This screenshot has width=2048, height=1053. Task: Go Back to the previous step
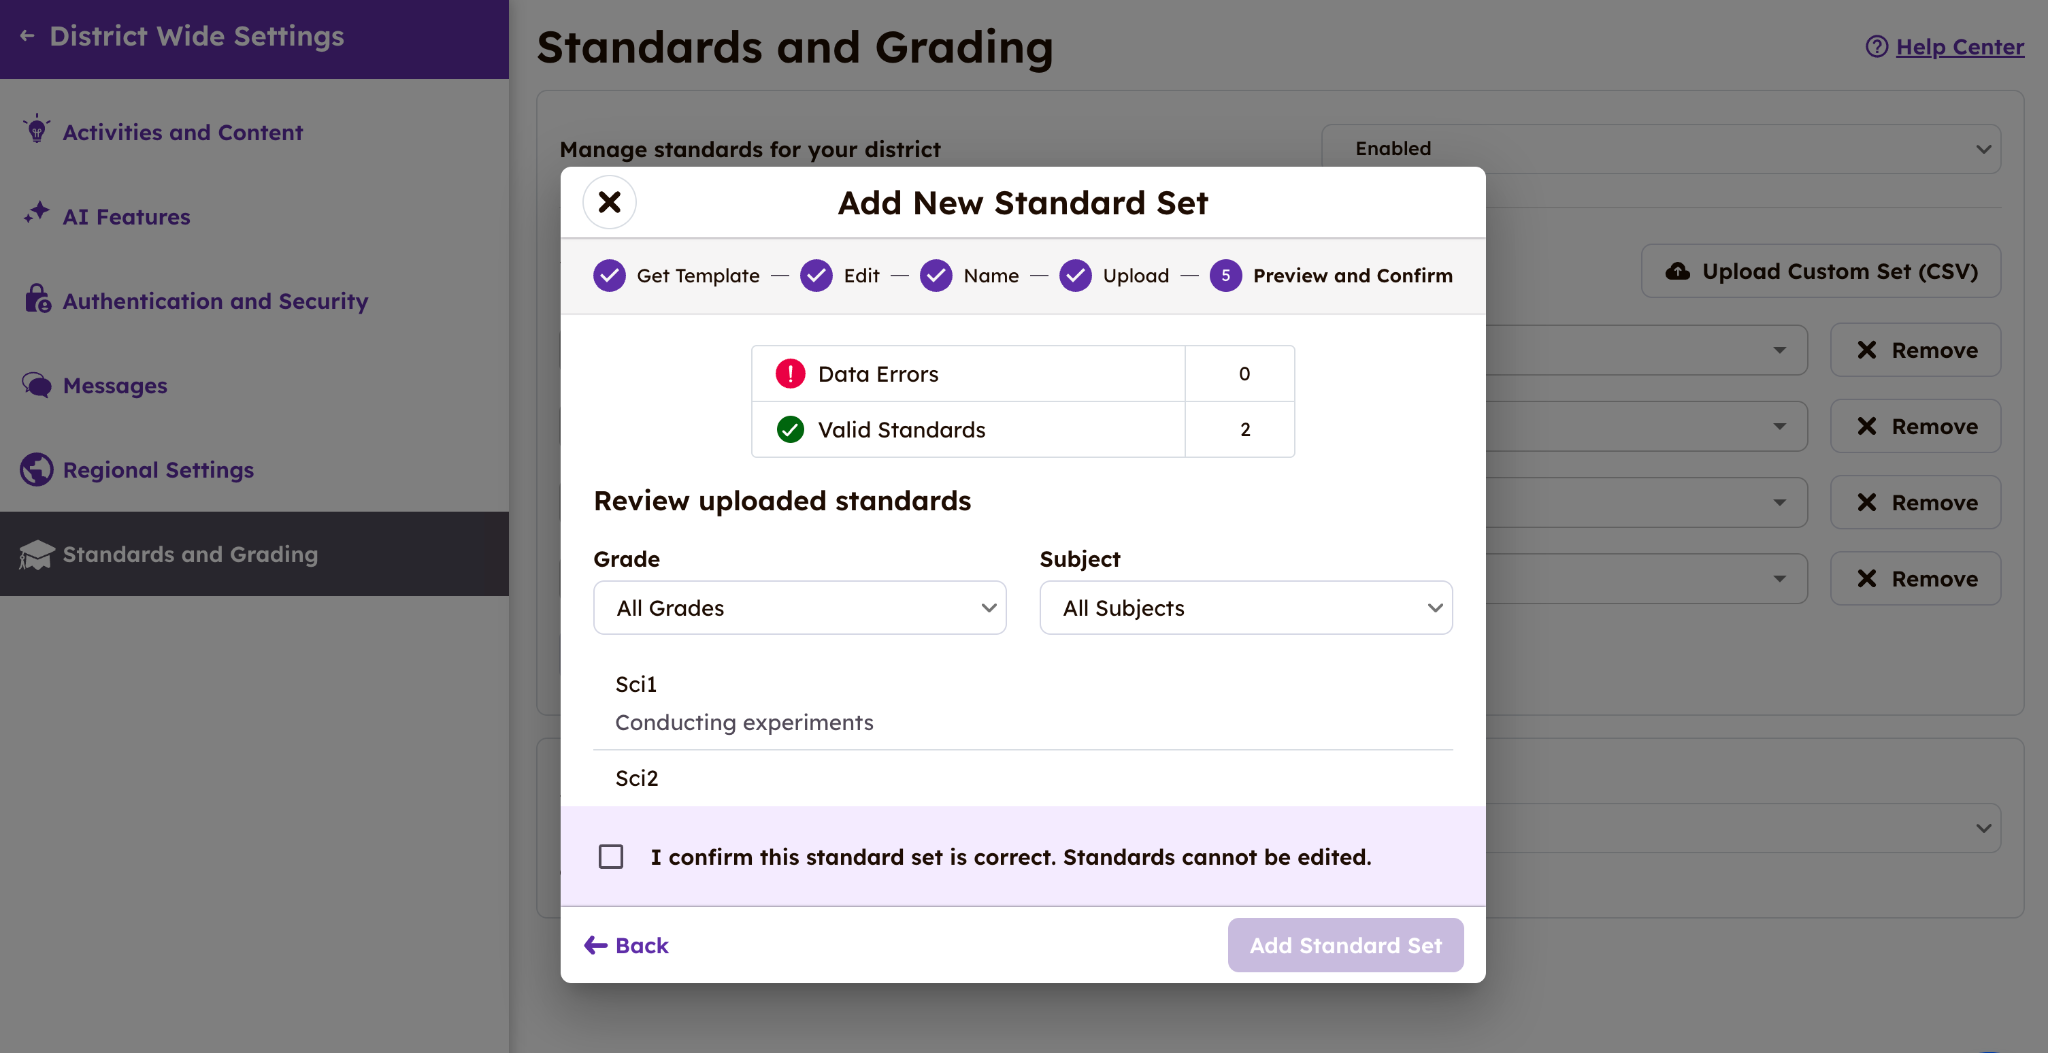point(627,945)
